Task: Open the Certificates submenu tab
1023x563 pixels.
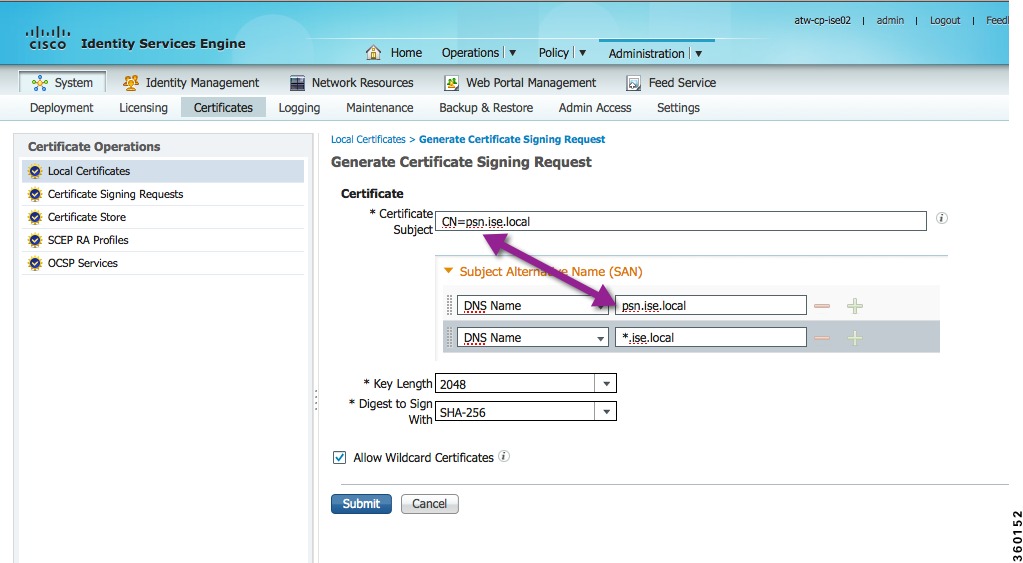Action: click(x=223, y=108)
